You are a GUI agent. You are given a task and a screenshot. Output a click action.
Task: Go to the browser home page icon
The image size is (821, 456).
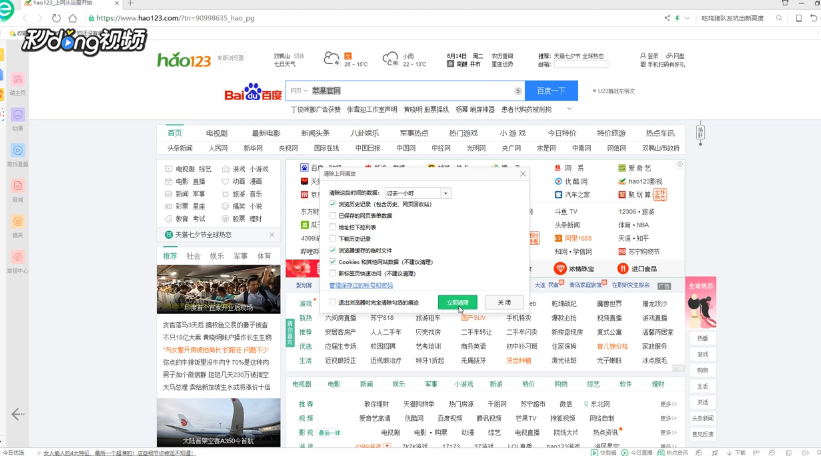73,18
